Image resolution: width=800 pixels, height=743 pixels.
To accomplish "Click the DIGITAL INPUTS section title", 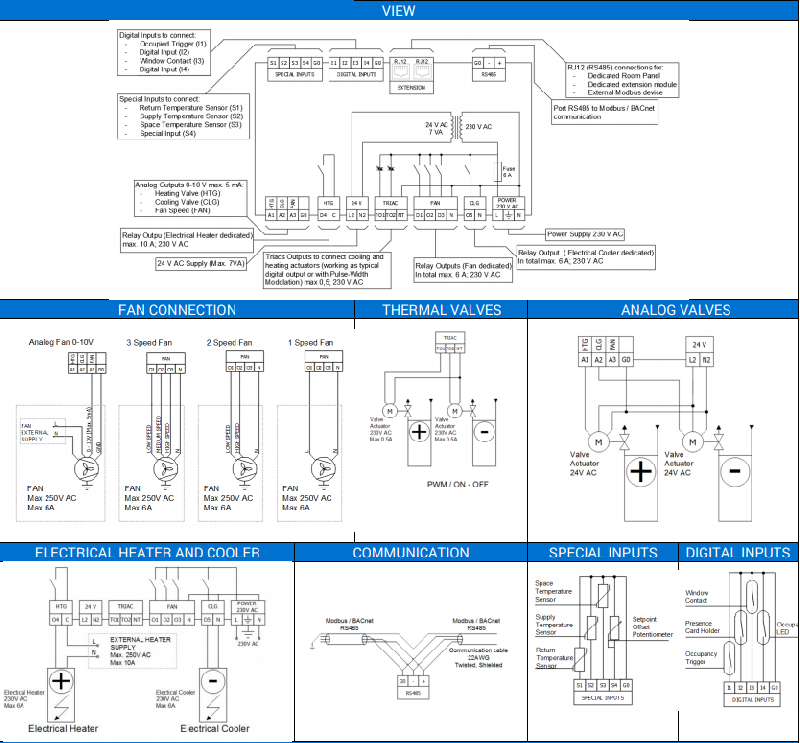I will point(738,553).
